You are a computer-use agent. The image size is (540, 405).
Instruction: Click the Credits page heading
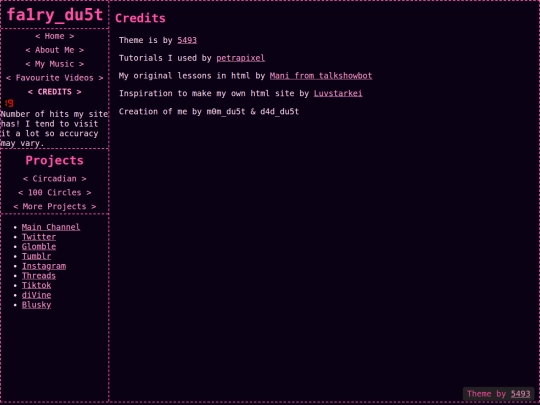pos(140,18)
